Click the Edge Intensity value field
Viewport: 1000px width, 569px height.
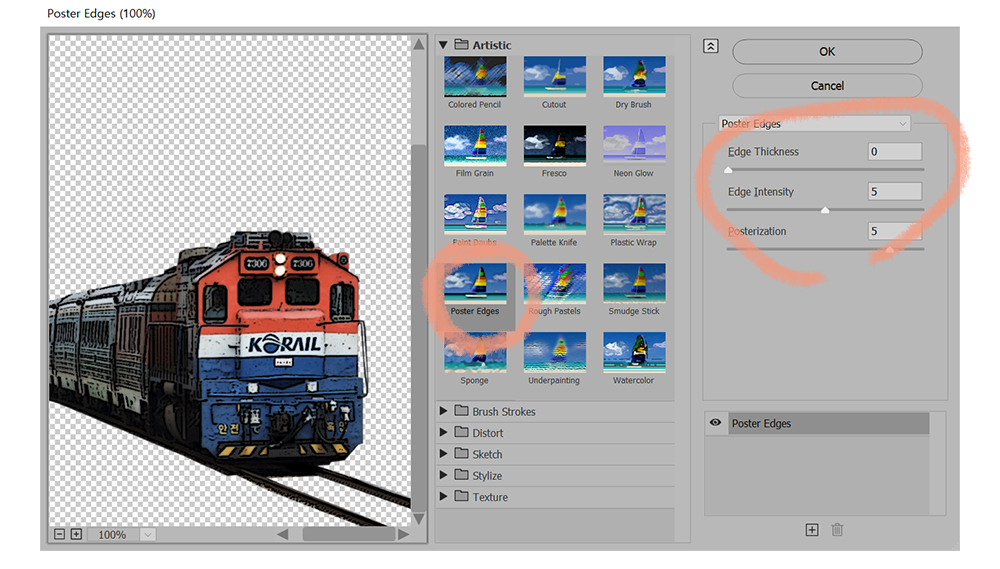(x=895, y=191)
